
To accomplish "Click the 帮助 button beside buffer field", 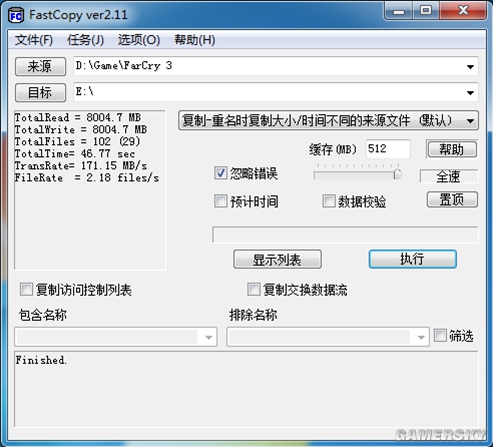I will [x=452, y=149].
